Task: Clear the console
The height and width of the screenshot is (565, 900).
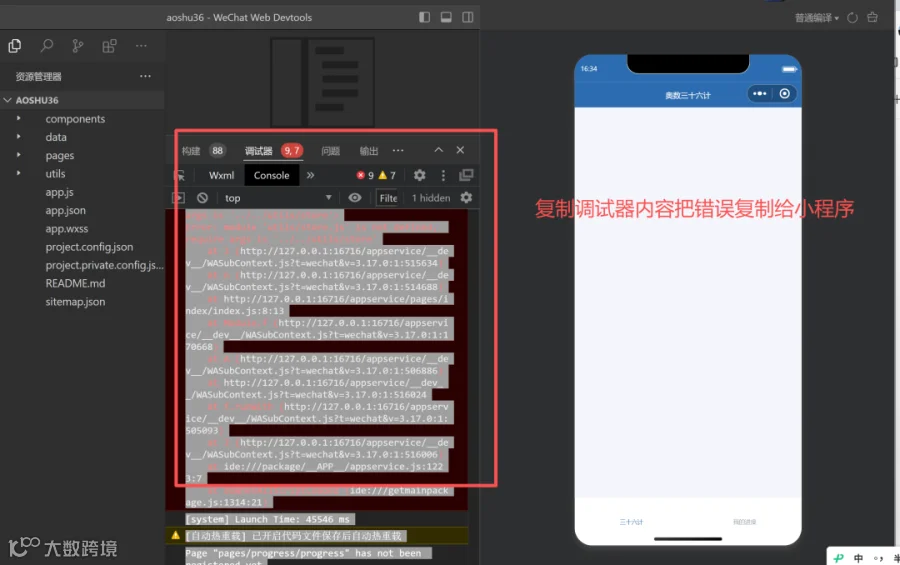Action: tap(202, 198)
